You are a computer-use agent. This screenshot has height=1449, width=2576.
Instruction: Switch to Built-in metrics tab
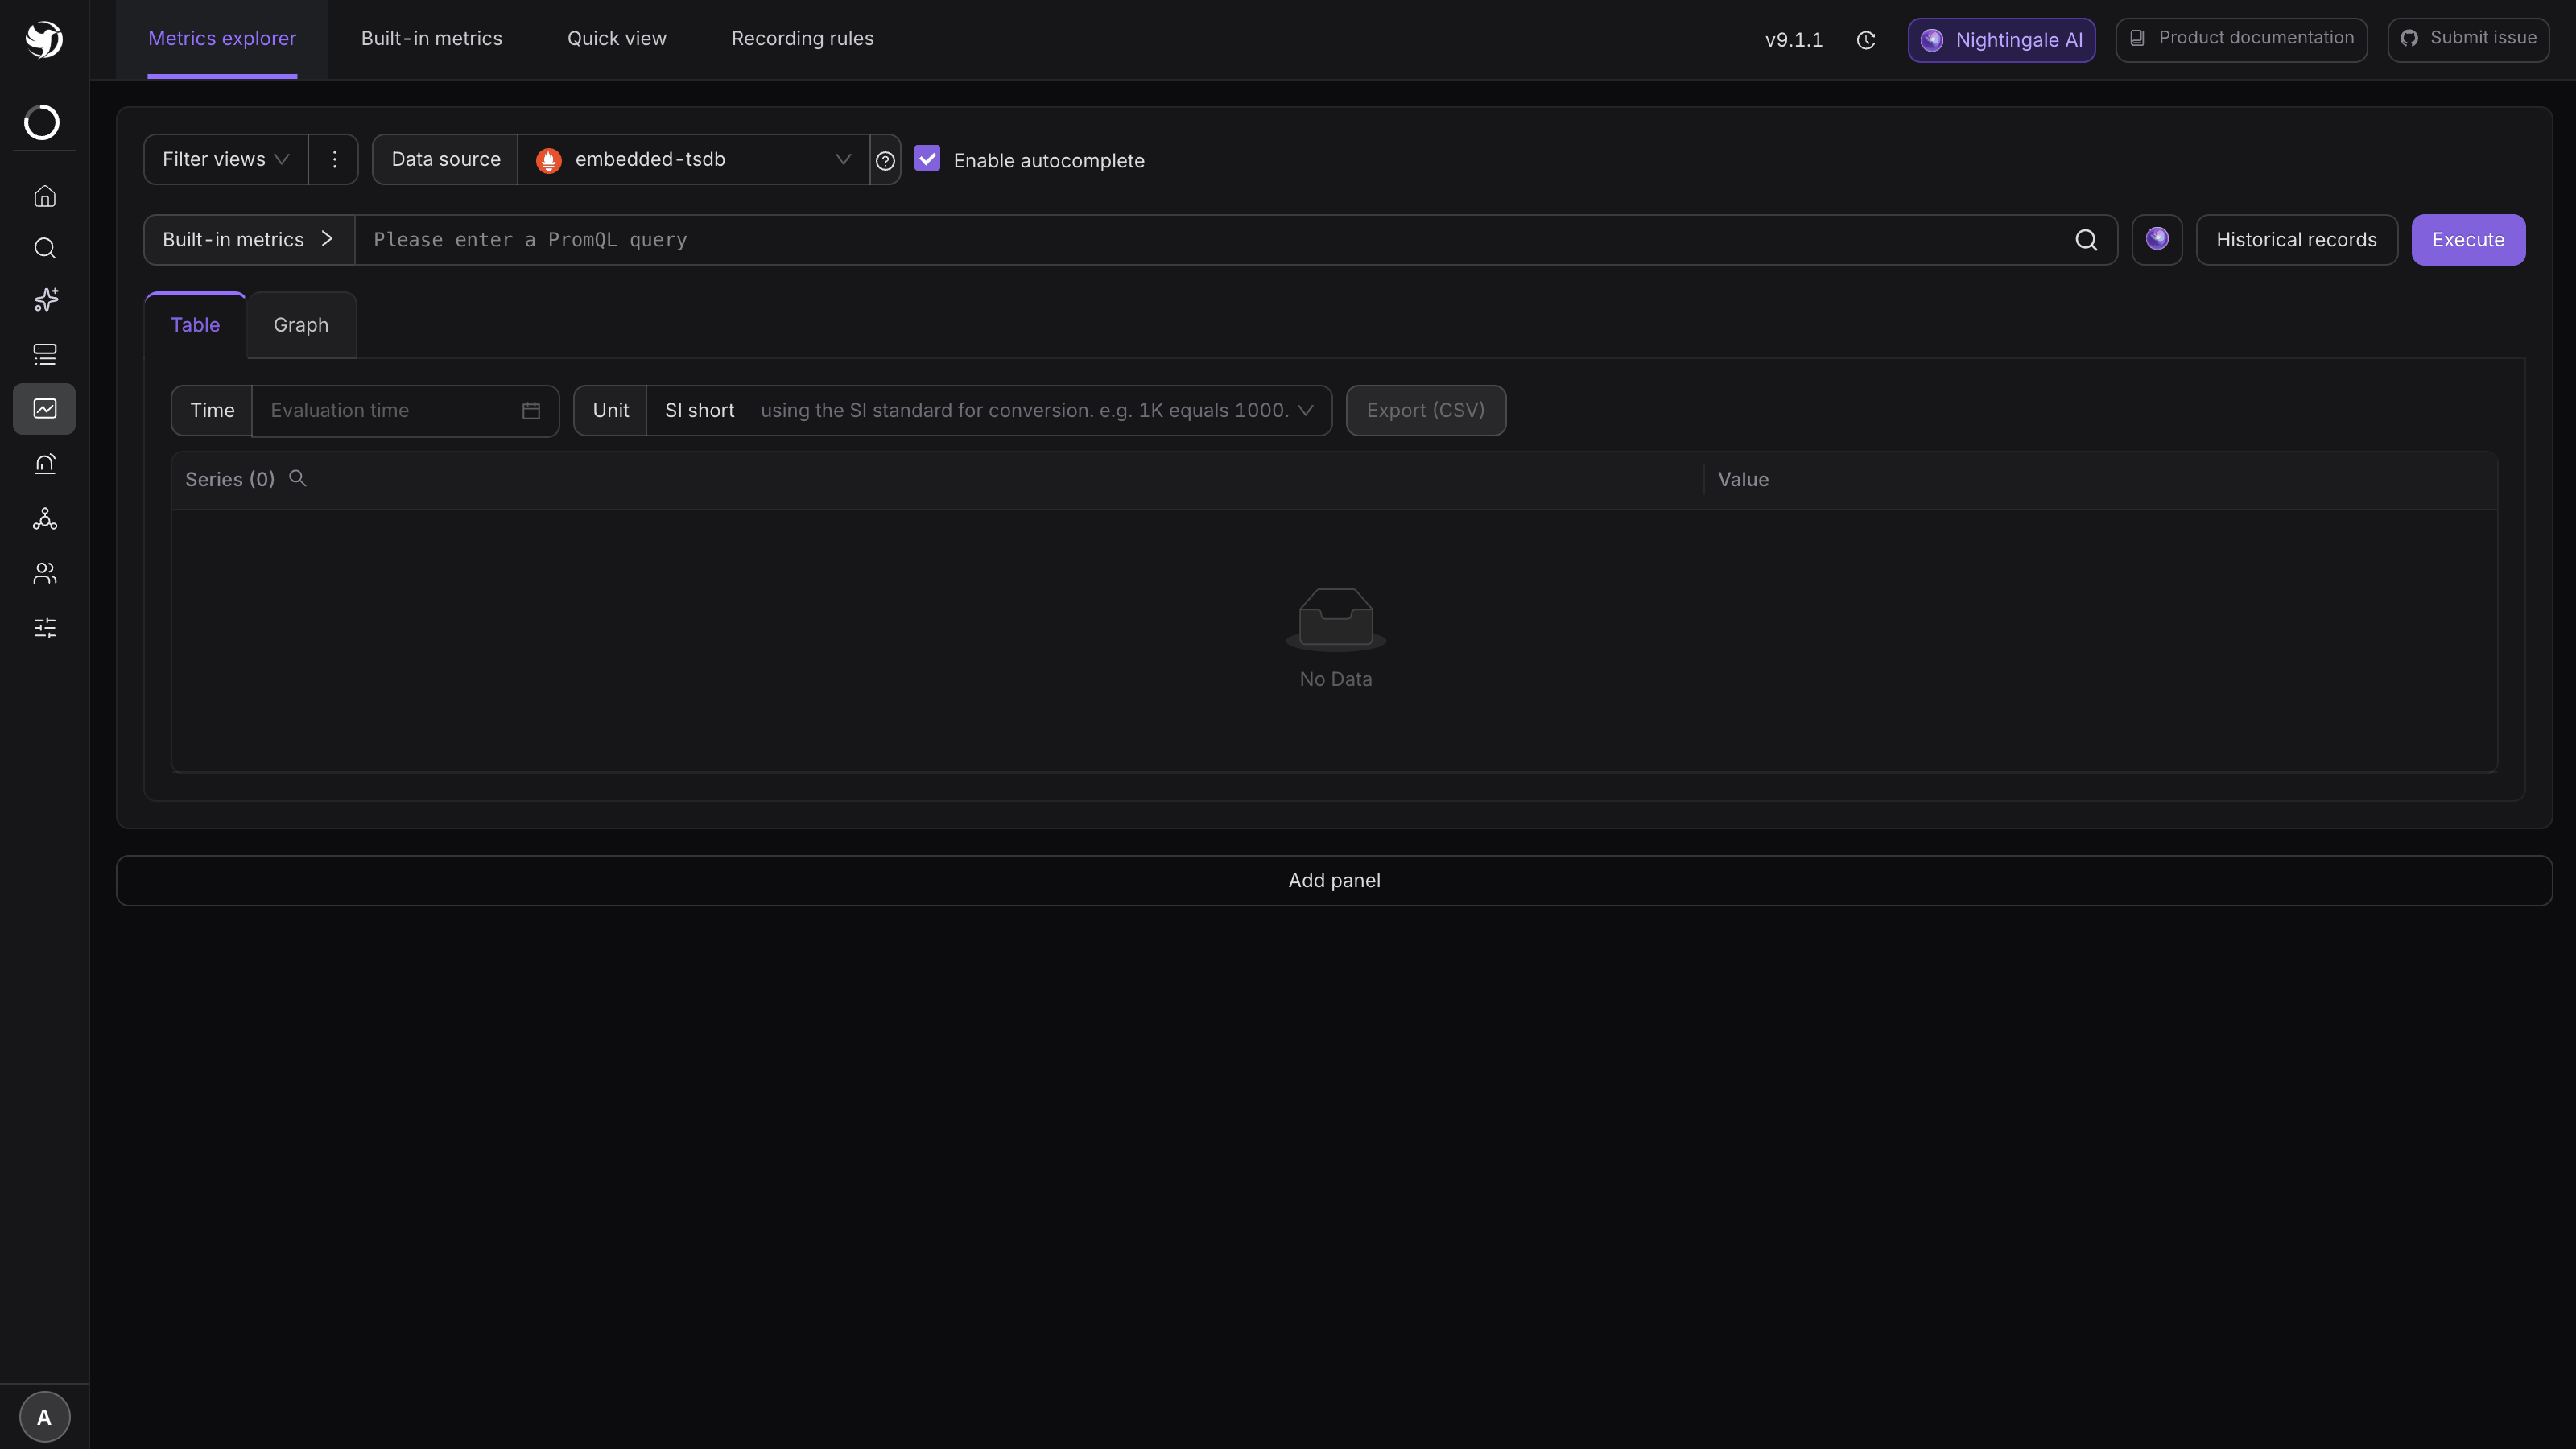click(432, 39)
